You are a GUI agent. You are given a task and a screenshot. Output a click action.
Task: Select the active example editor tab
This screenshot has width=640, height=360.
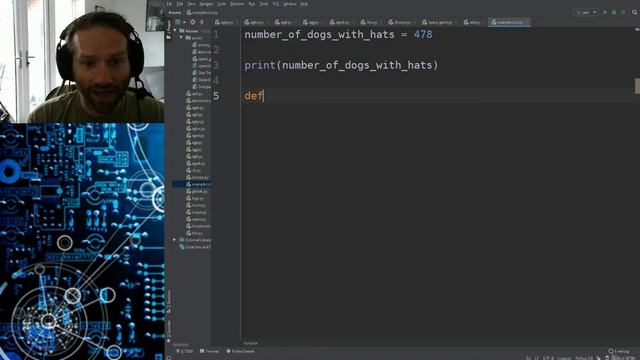point(509,22)
